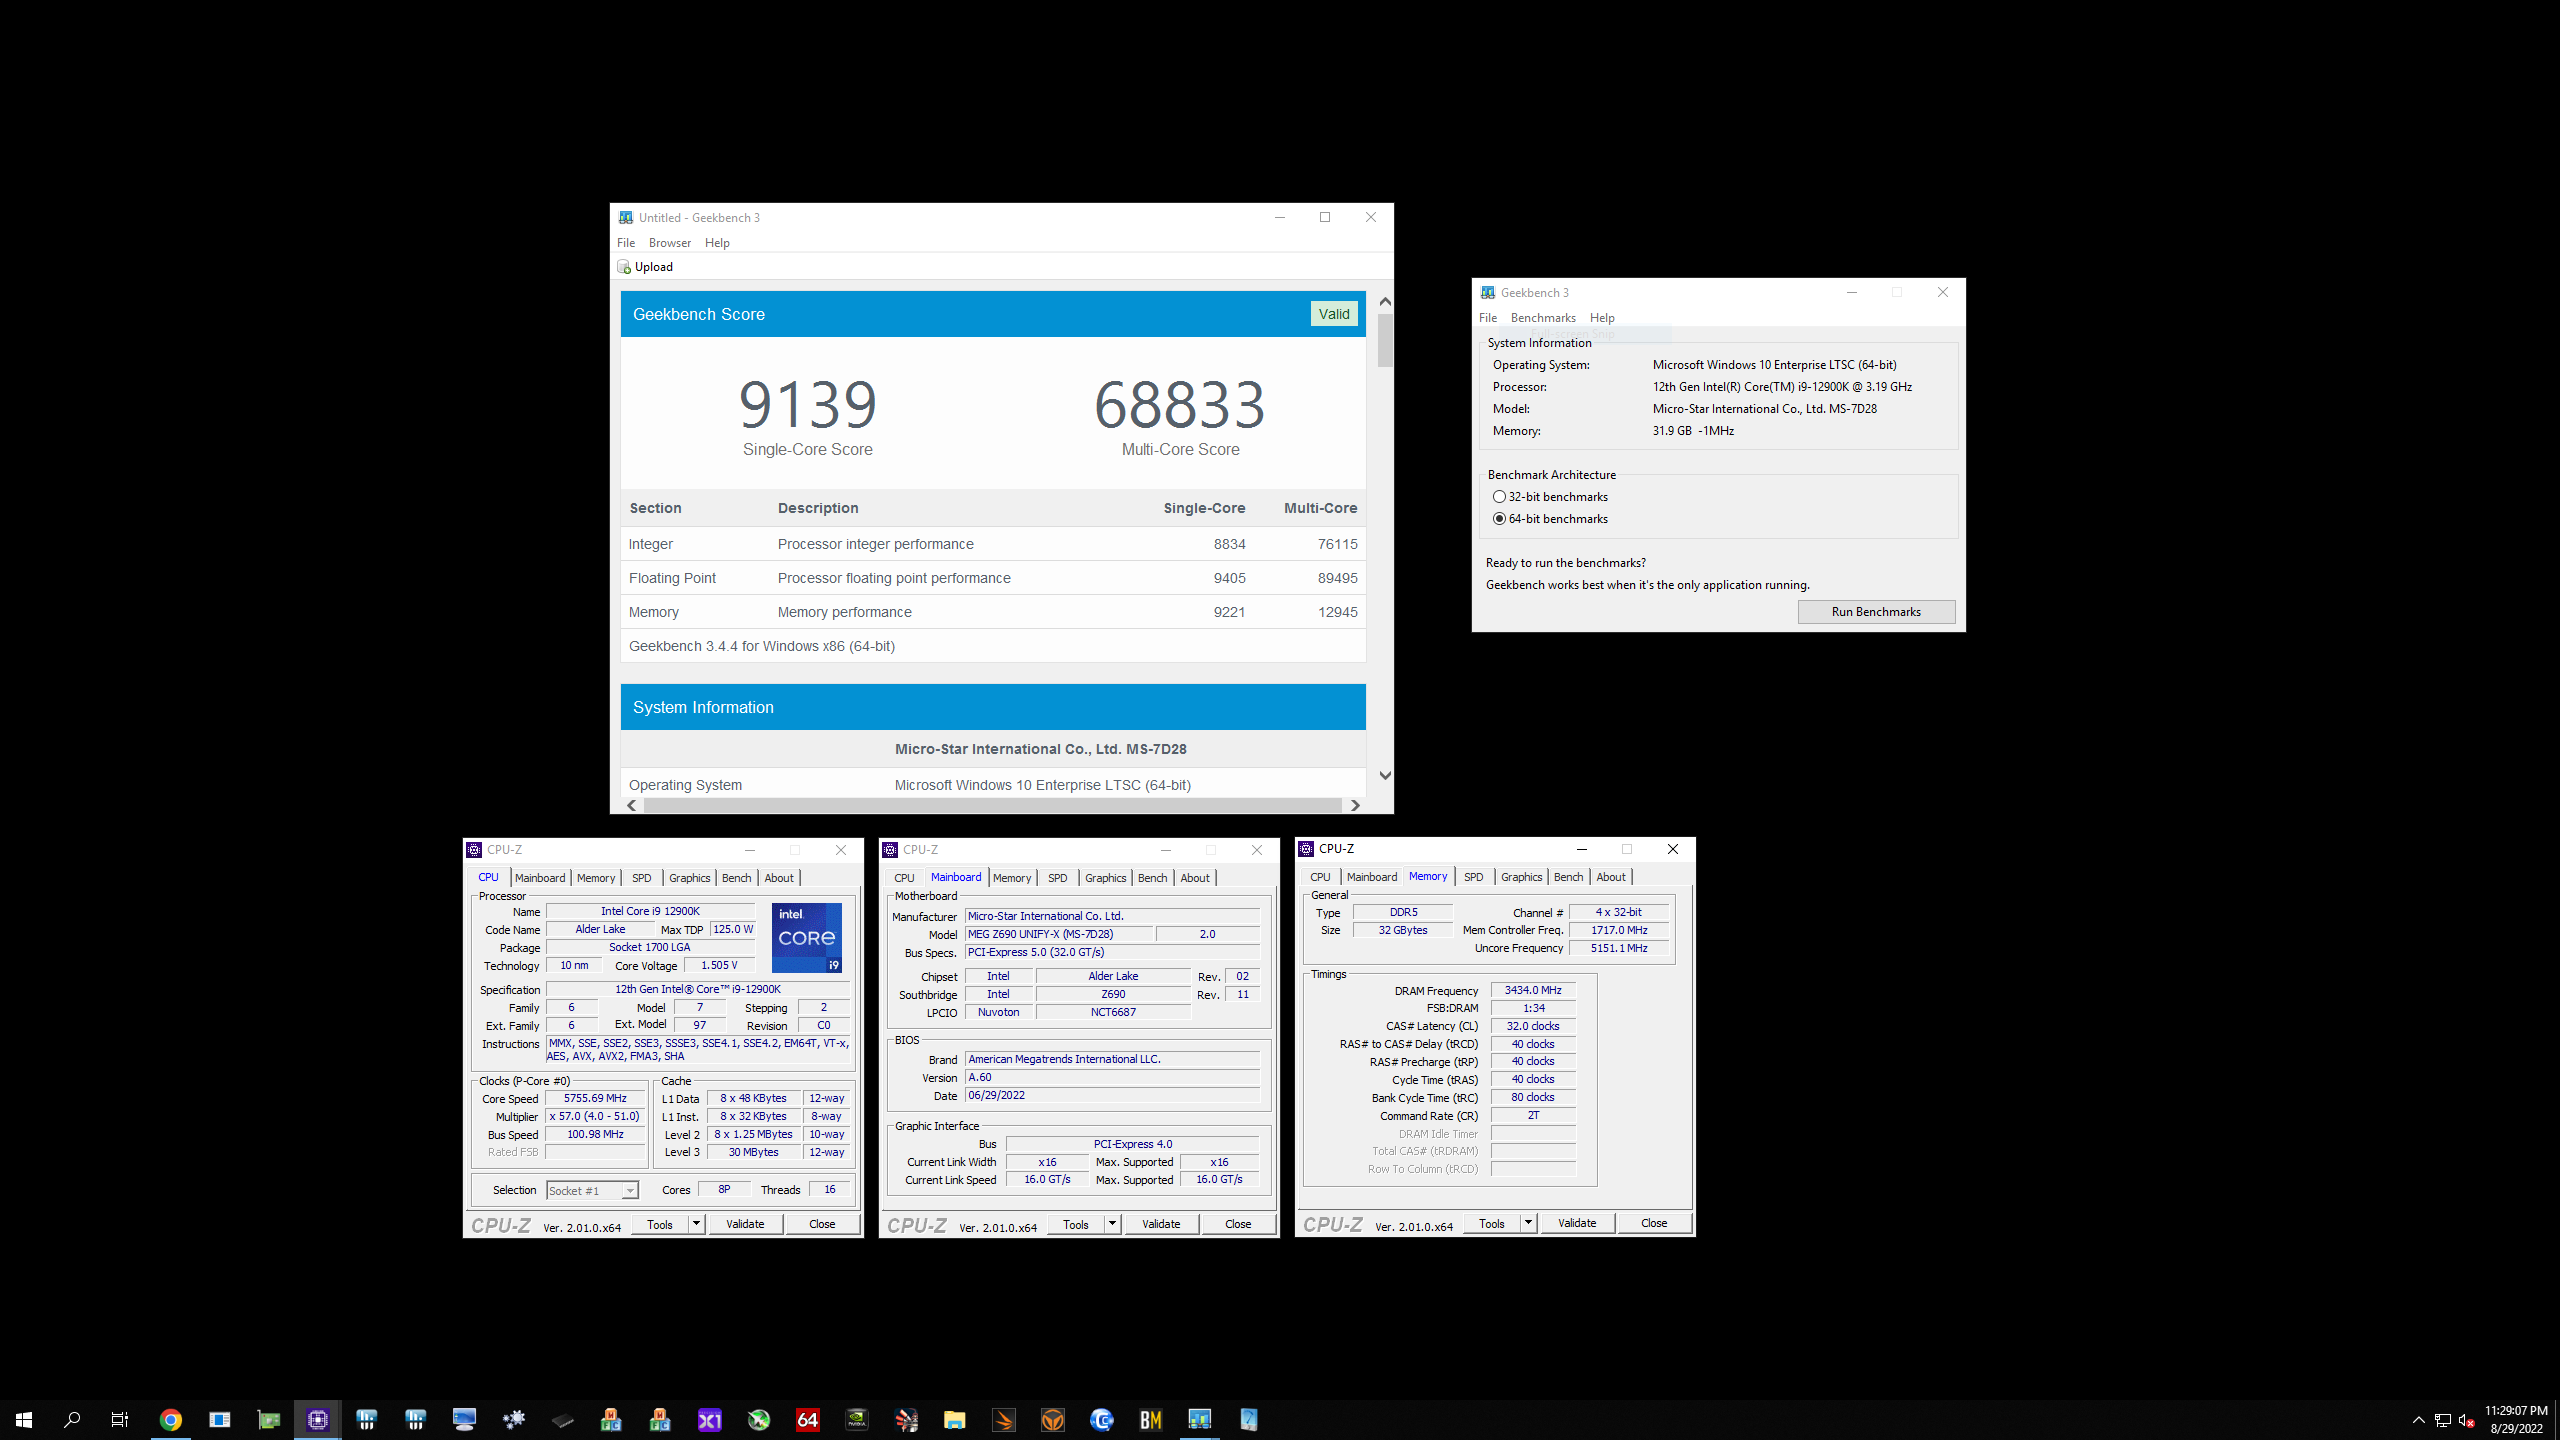Open Task View from the taskbar
The image size is (2560, 1440).
[120, 1419]
